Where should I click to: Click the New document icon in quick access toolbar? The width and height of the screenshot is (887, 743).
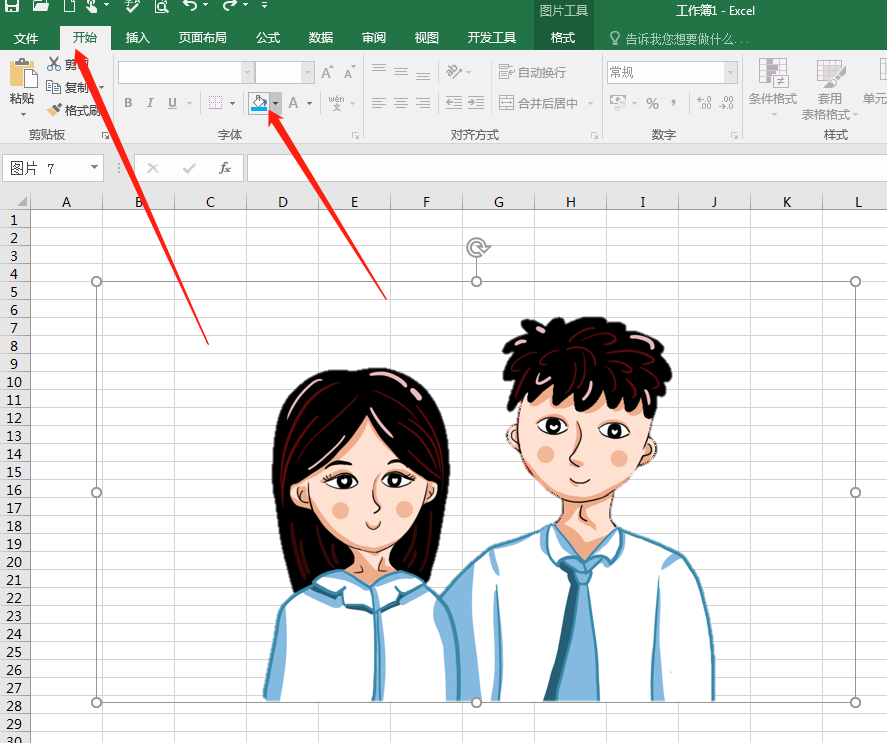click(69, 6)
